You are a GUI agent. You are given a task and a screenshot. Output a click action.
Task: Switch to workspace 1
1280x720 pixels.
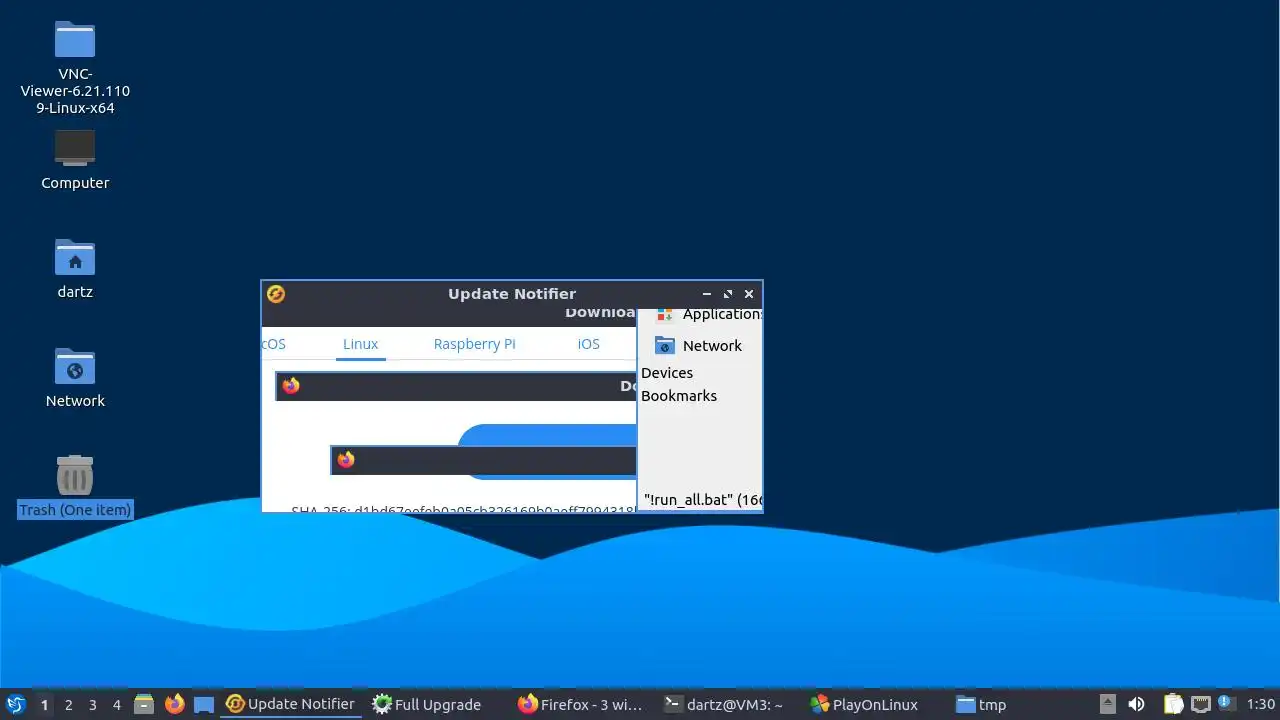coord(44,704)
